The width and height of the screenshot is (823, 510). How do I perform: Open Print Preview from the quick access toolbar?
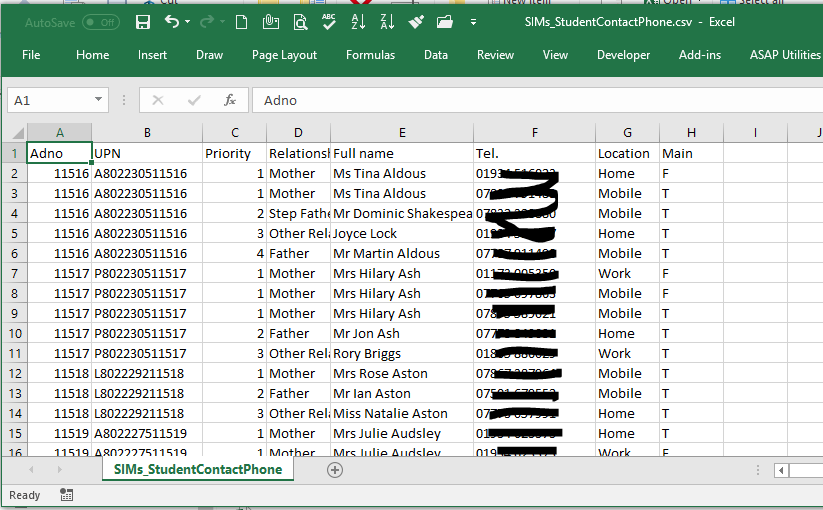(x=300, y=22)
